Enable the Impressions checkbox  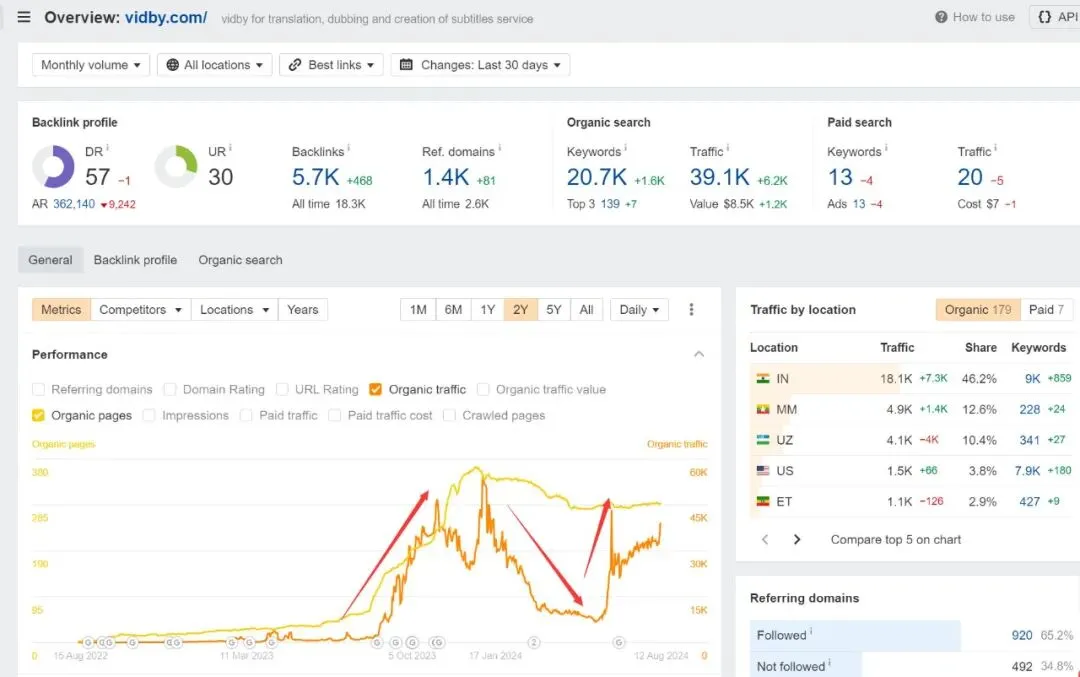point(149,415)
